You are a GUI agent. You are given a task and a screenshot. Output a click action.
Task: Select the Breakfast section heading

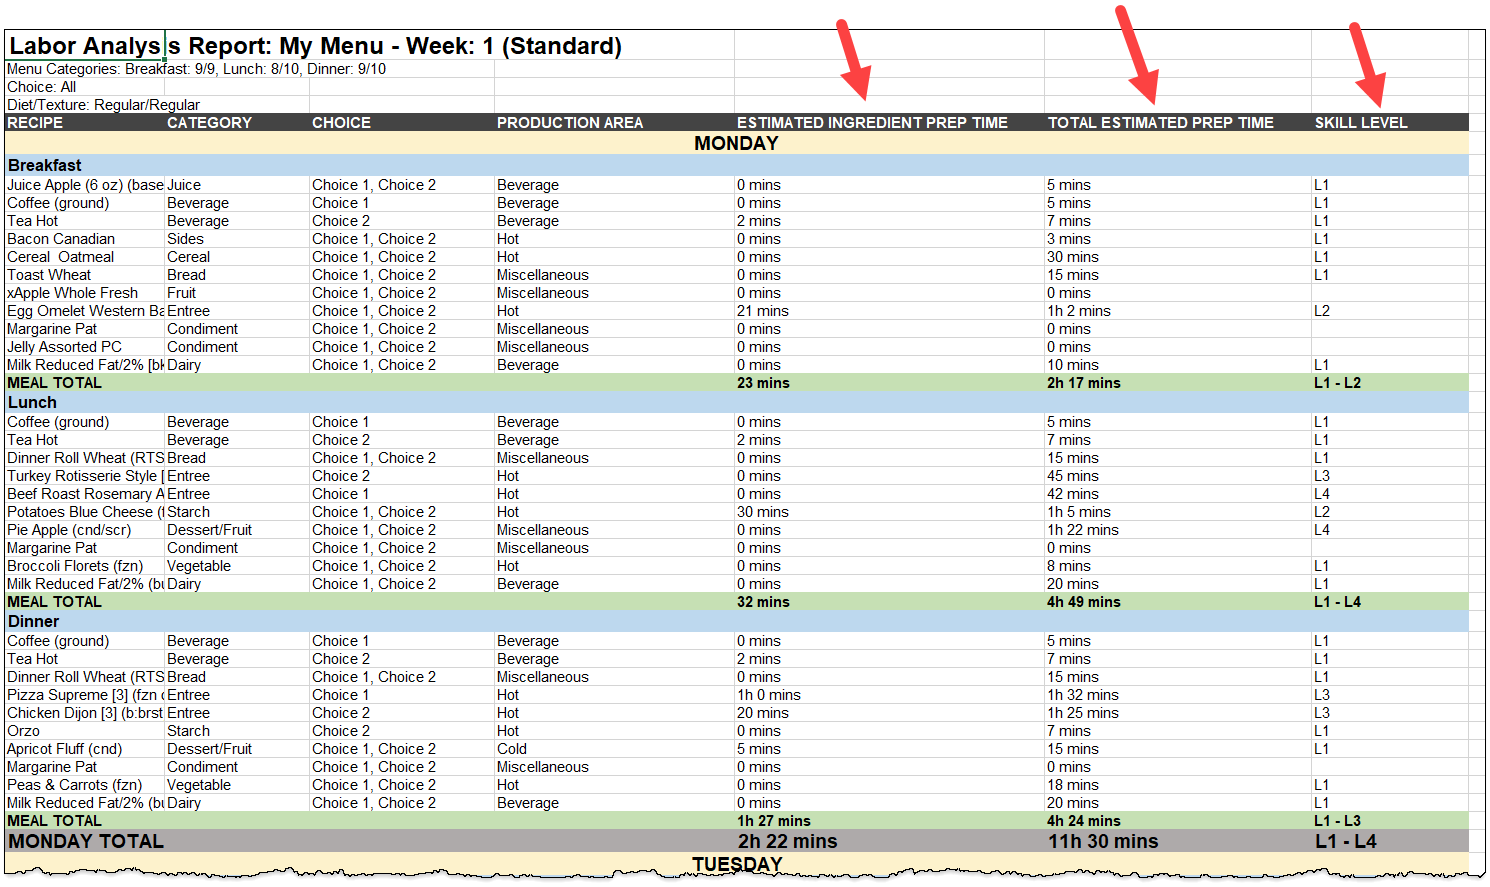(x=45, y=165)
